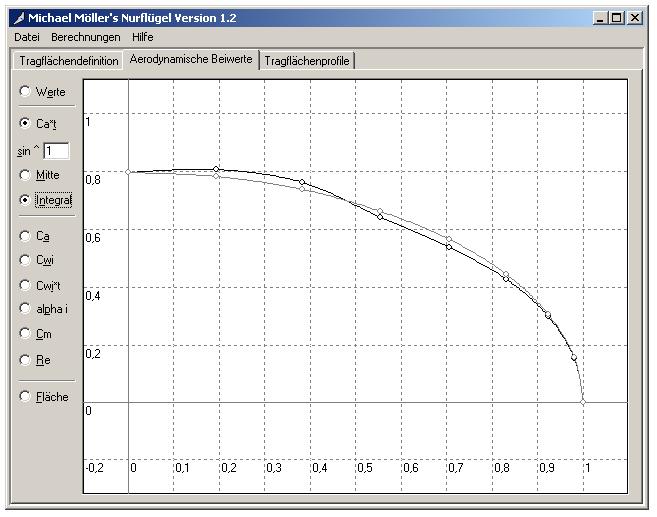657x517 pixels.
Task: Select the Aerodynamische Beiwerte tab
Action: 191,60
